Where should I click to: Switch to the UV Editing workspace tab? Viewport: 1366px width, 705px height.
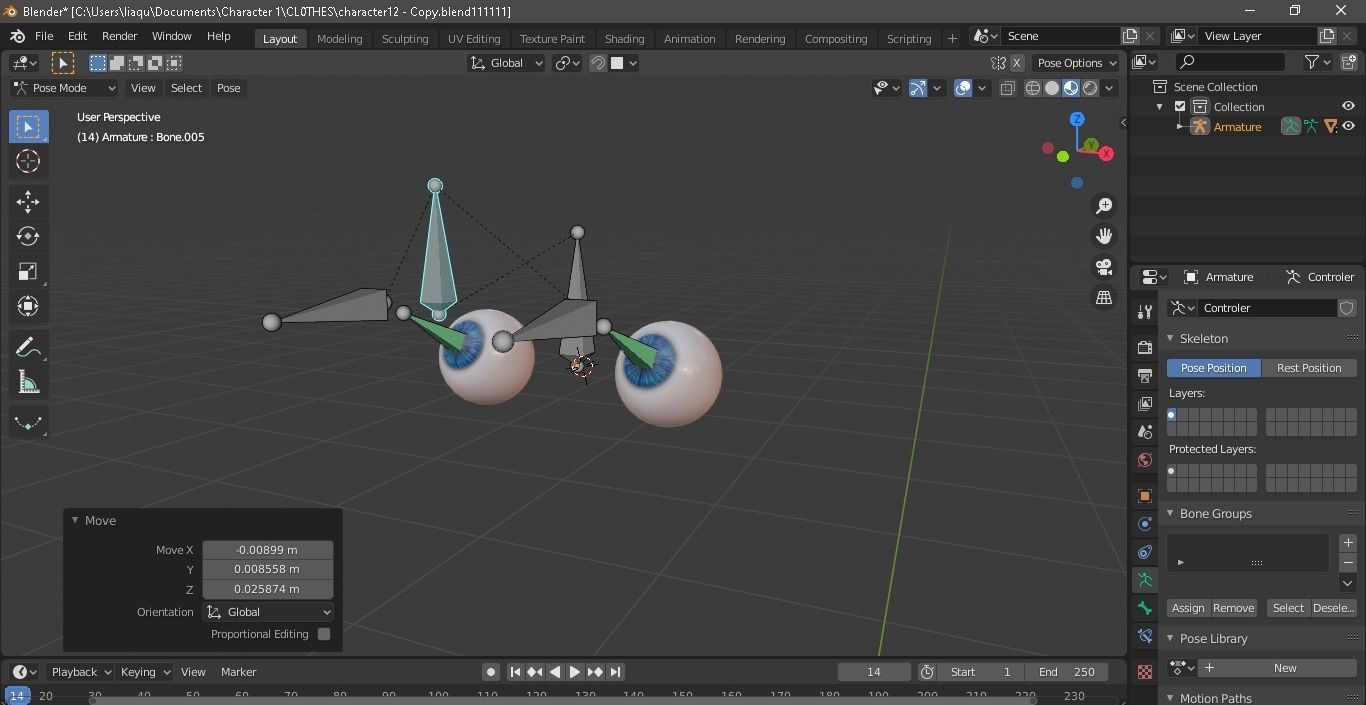pos(474,38)
